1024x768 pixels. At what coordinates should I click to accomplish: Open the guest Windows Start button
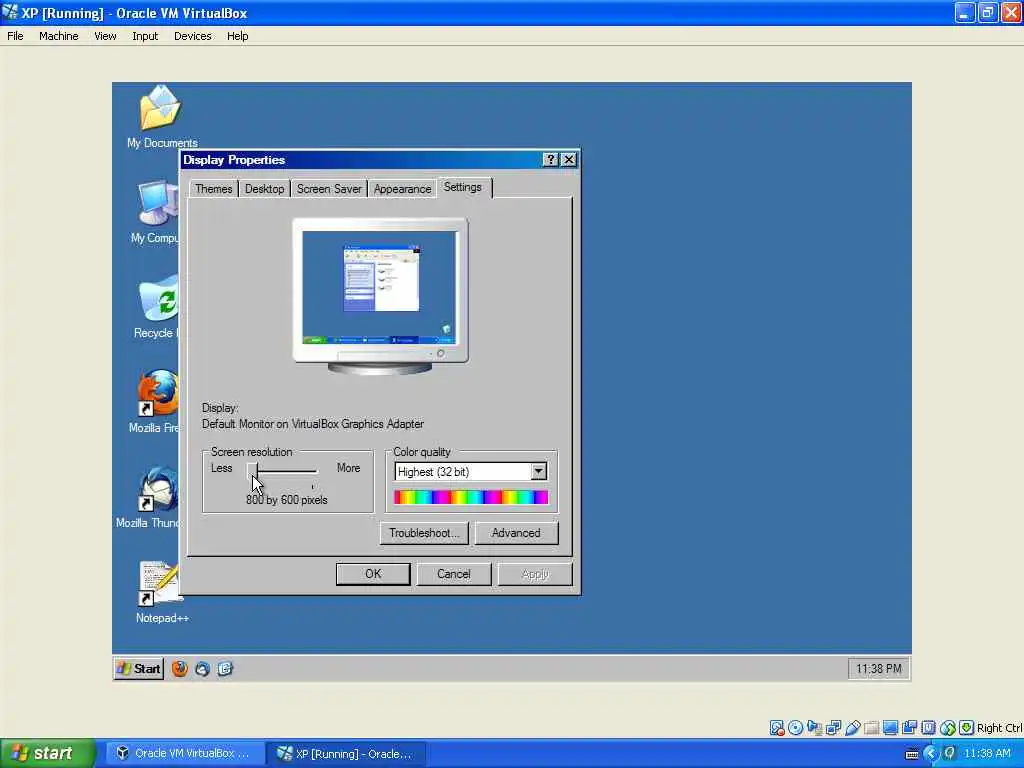click(x=138, y=669)
